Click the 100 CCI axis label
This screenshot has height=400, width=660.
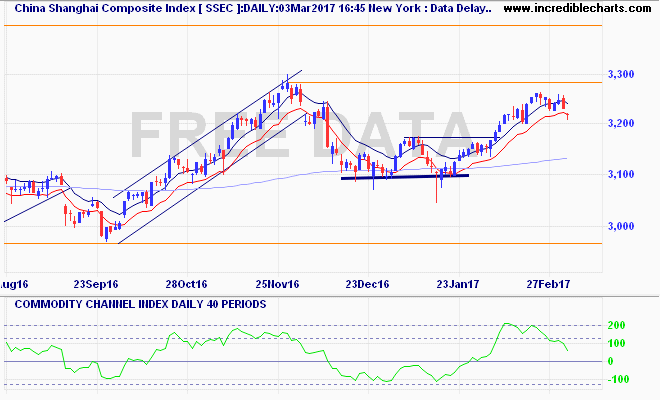pyautogui.click(x=616, y=343)
